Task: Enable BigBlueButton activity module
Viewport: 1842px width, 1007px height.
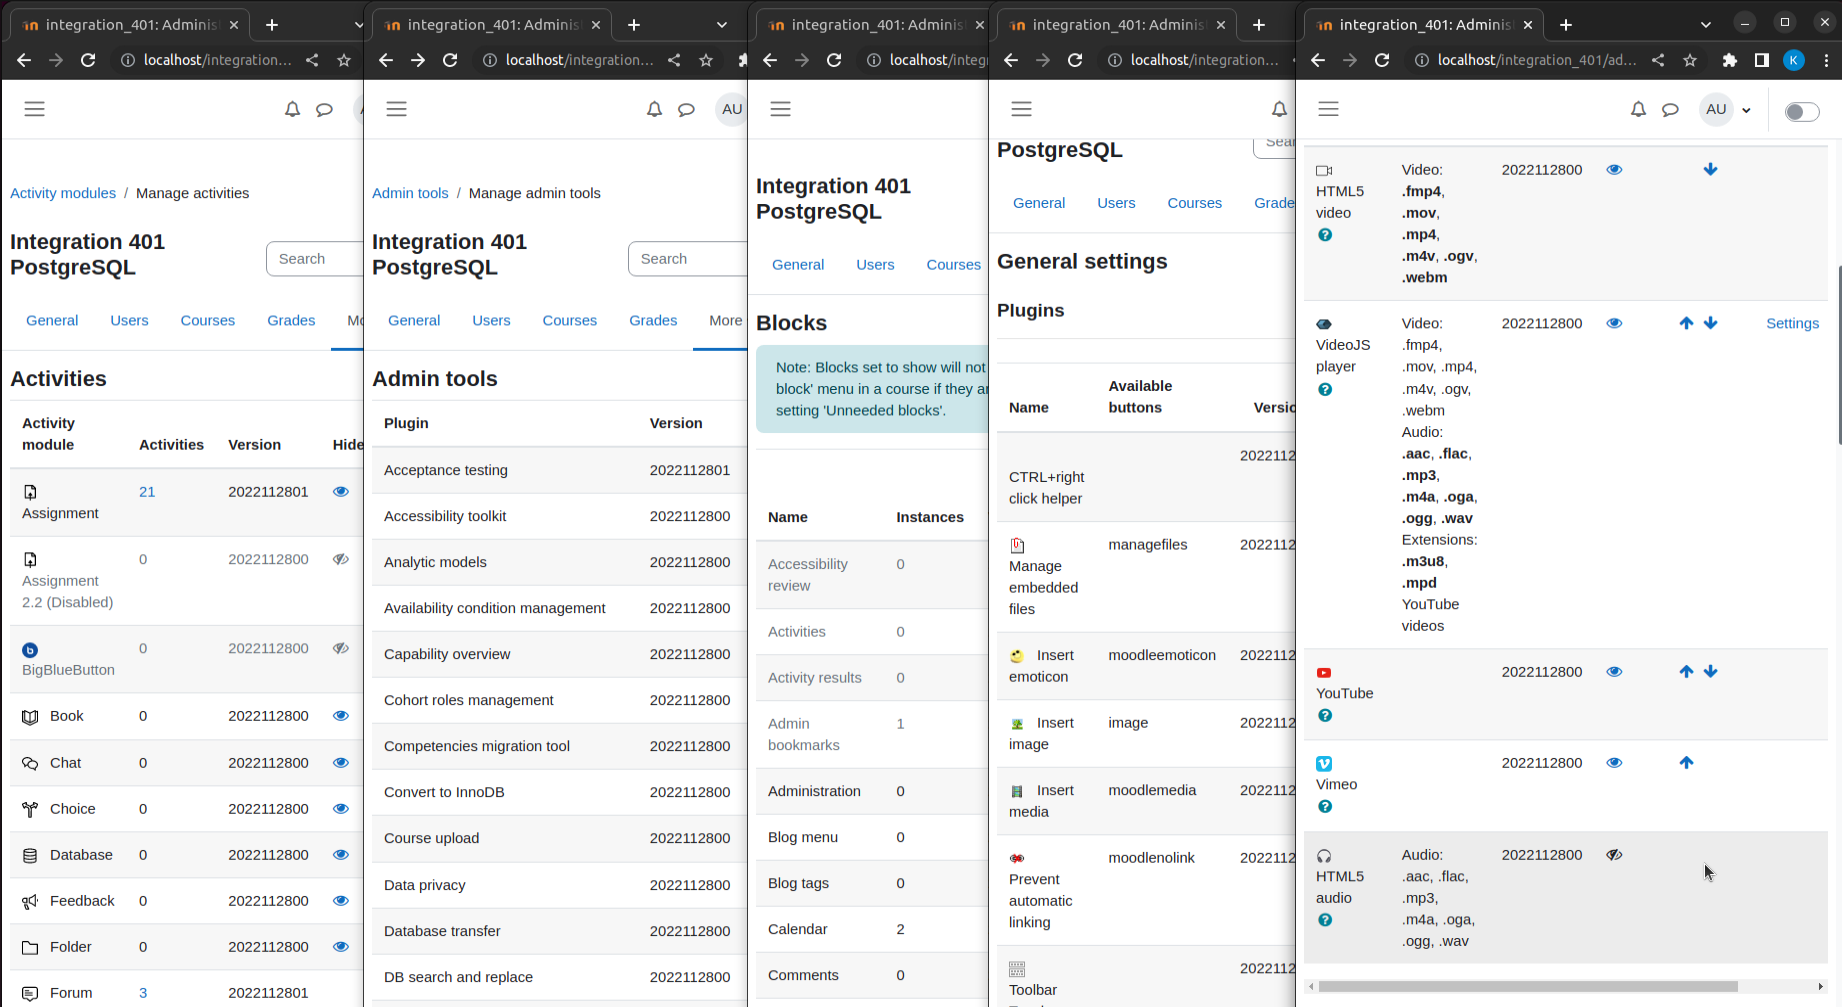Action: (x=341, y=648)
